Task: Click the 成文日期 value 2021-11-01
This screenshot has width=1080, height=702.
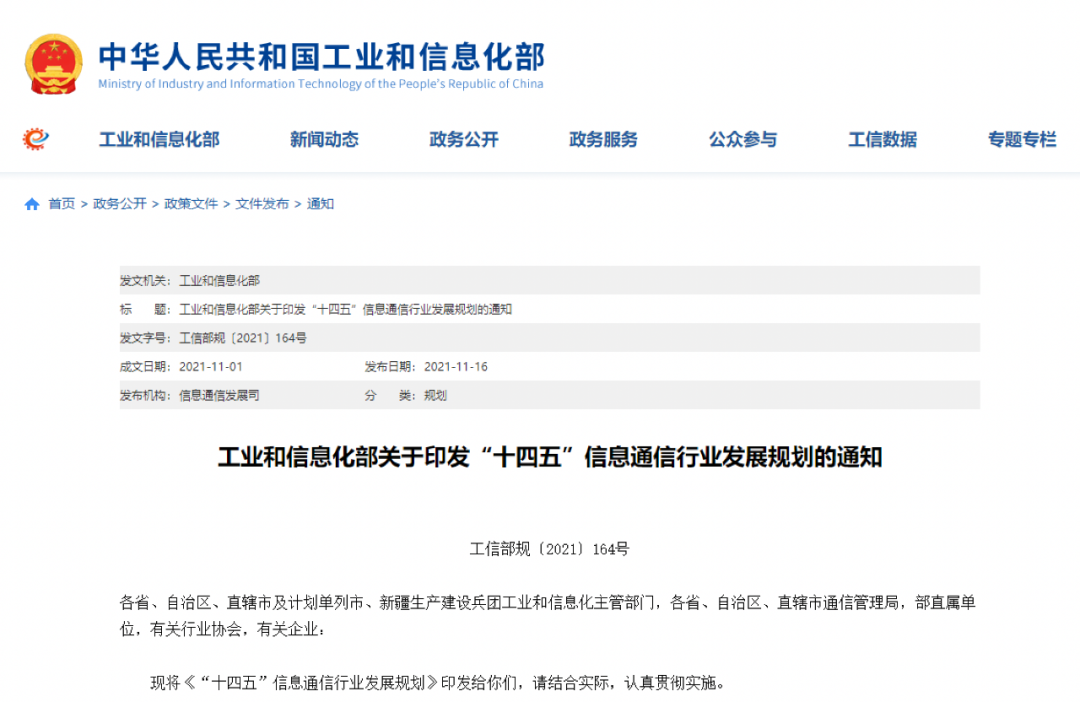Action: 211,367
